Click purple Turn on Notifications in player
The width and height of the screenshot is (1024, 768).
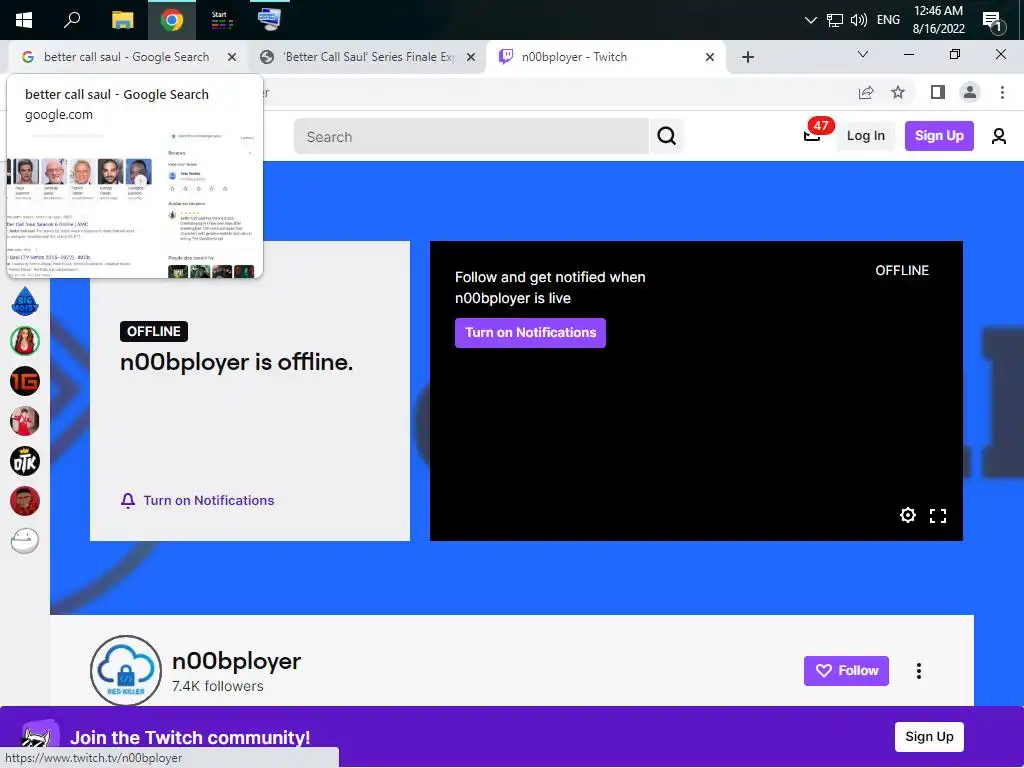(530, 333)
